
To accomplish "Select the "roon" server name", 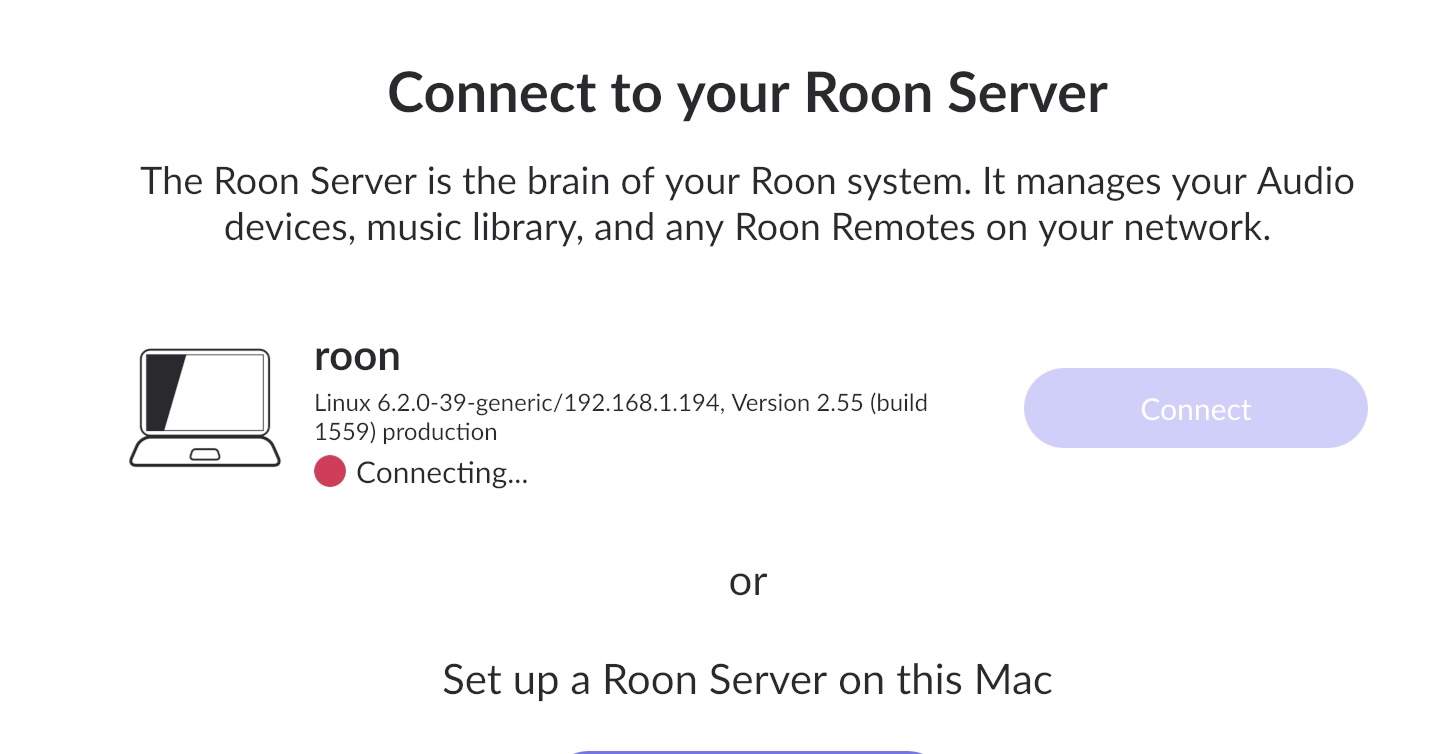I will (357, 356).
